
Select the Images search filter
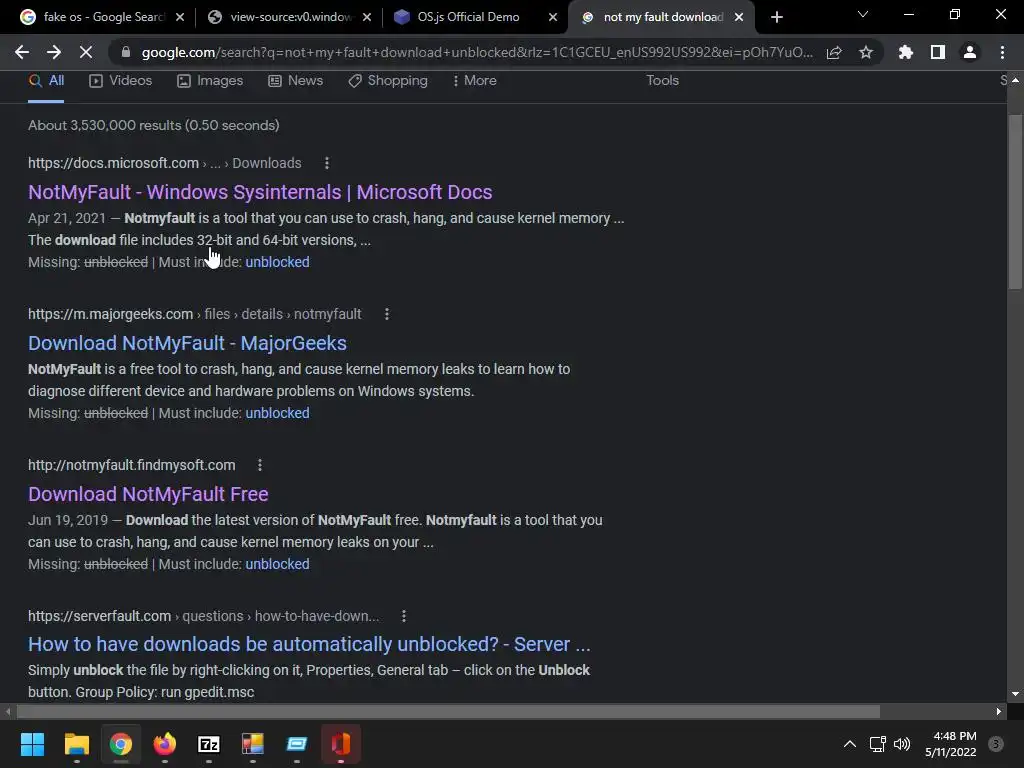[x=210, y=80]
